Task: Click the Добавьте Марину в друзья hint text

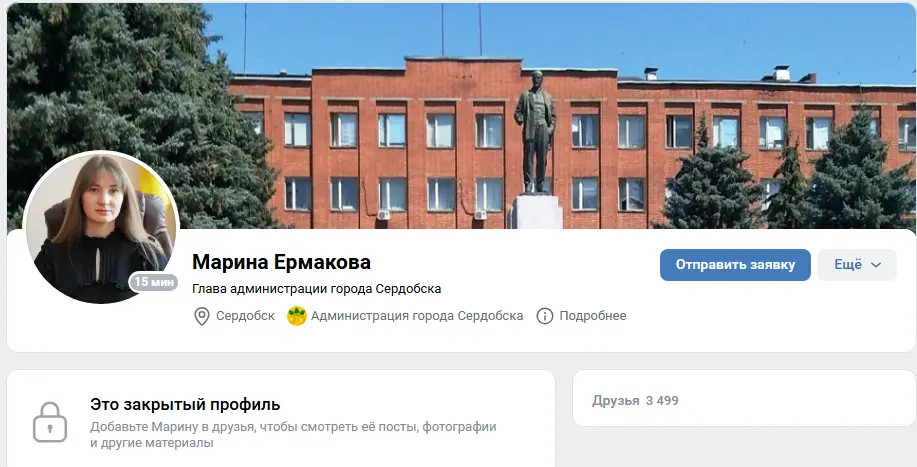Action: click(x=293, y=435)
